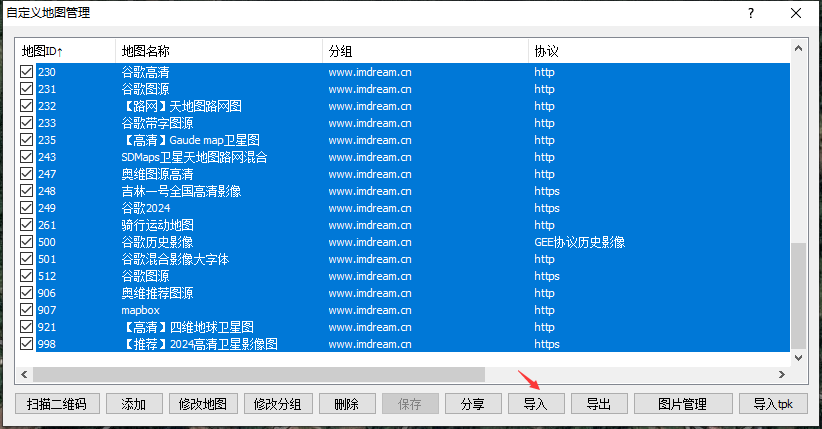The height and width of the screenshot is (429, 822).
Task: Uncheck the checkbox for map 500
Action: click(x=26, y=242)
